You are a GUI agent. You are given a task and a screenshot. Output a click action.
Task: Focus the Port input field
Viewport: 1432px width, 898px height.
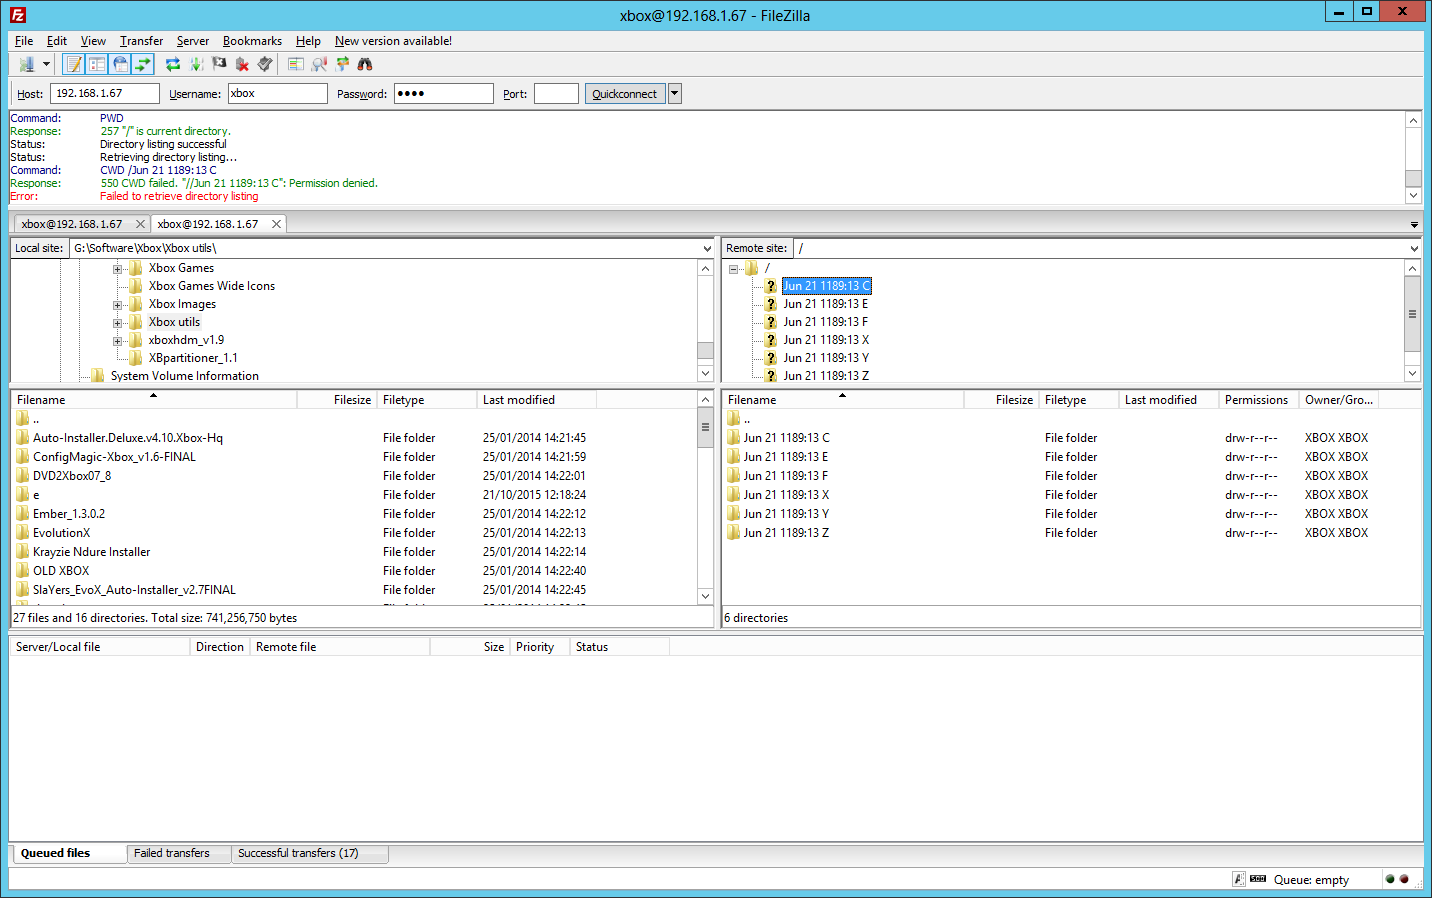point(556,93)
